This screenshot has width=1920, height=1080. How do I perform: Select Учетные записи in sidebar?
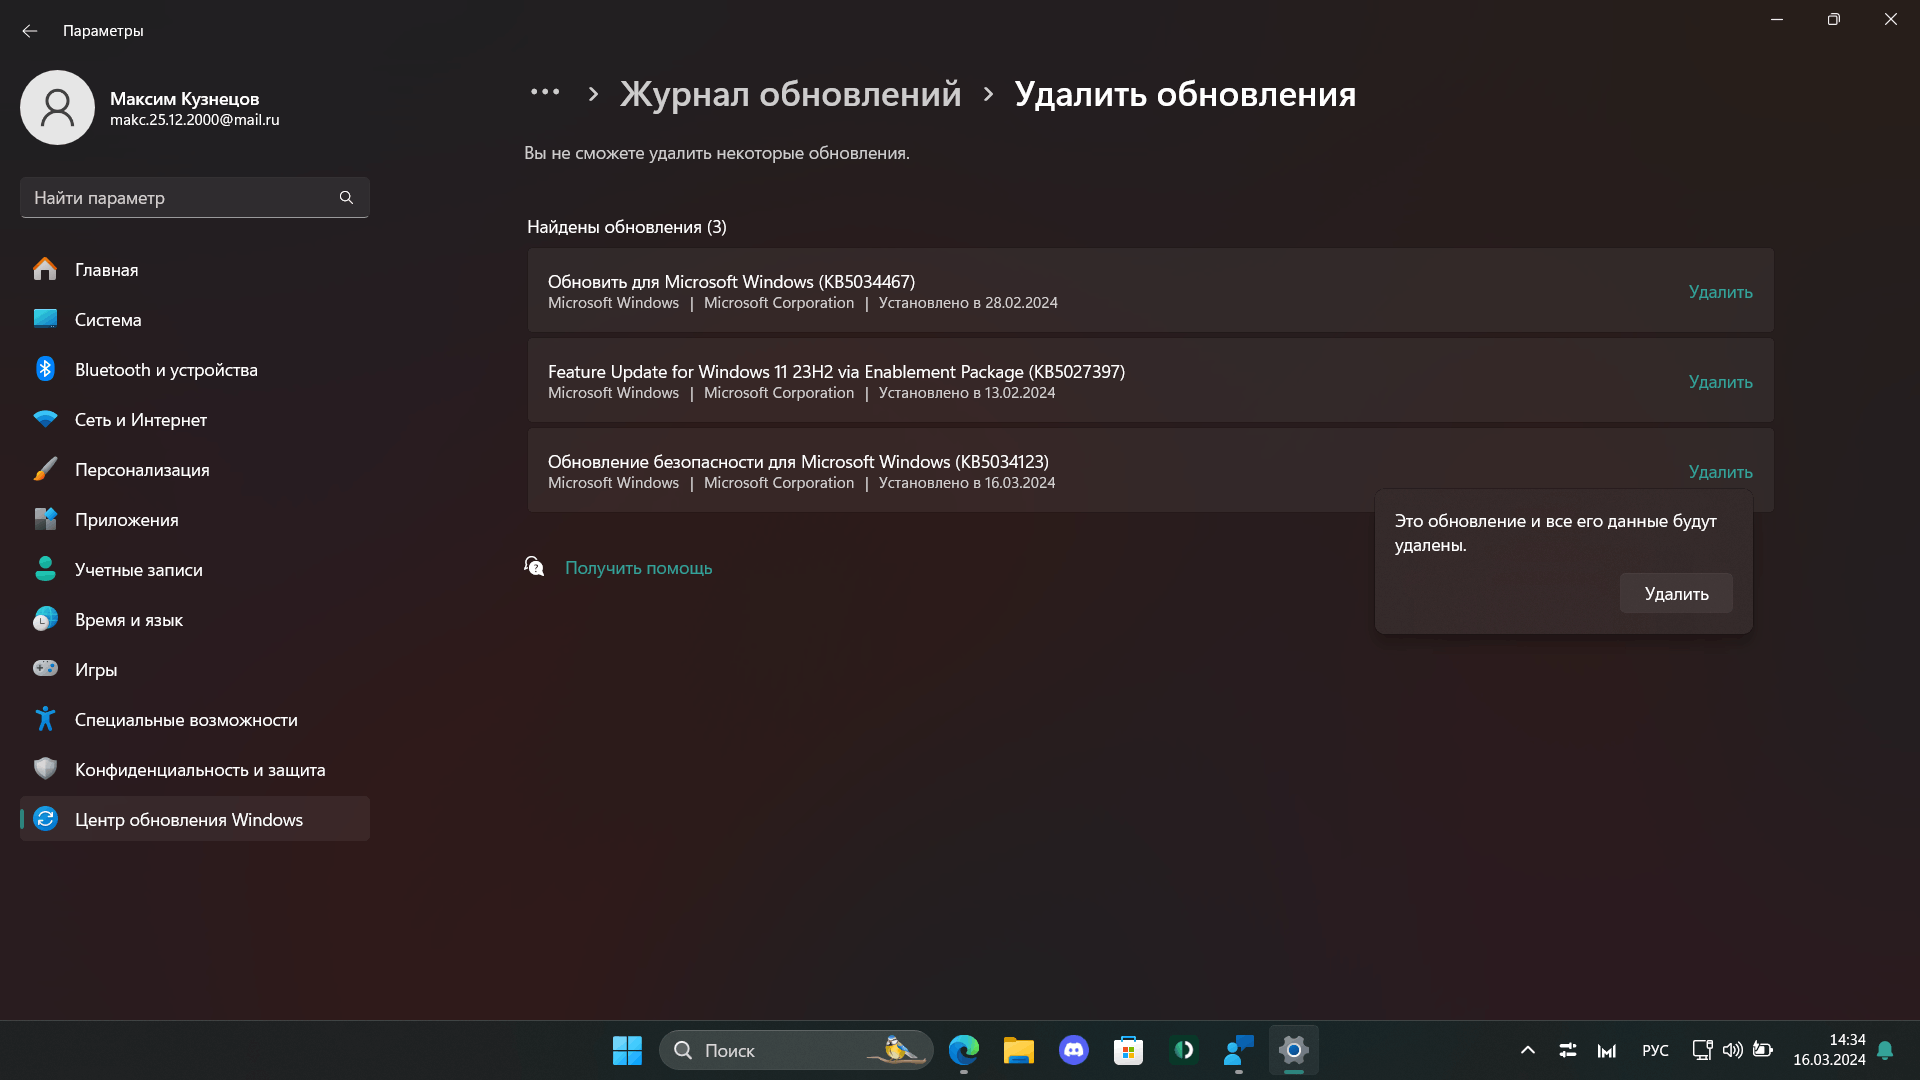coord(195,569)
